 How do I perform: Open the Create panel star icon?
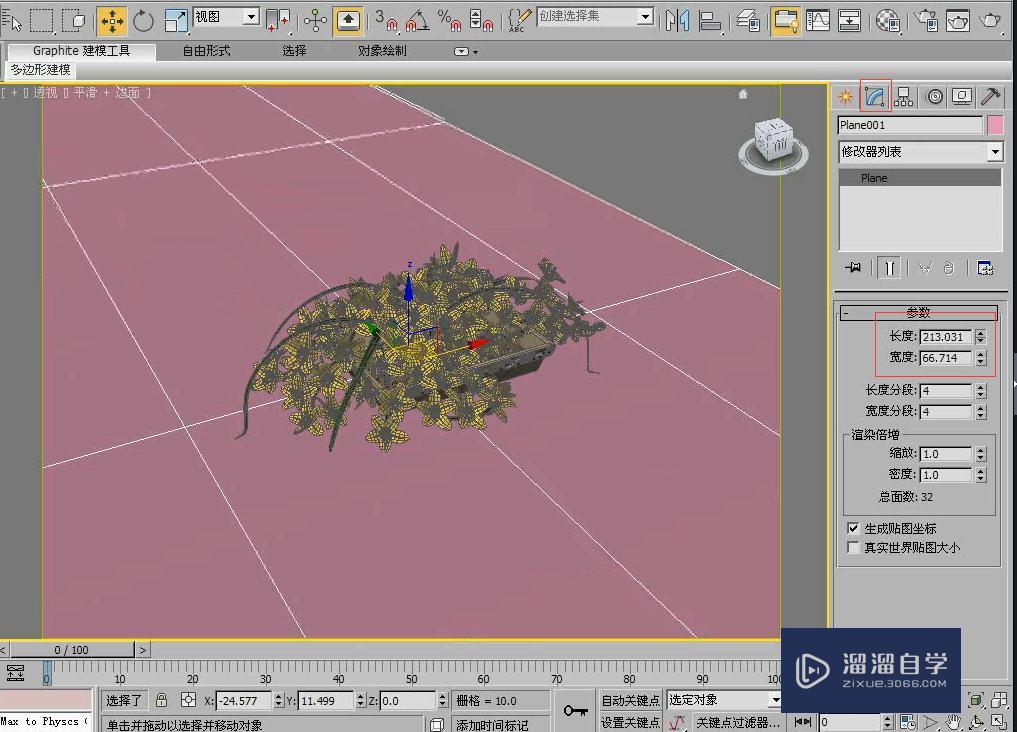tap(846, 97)
